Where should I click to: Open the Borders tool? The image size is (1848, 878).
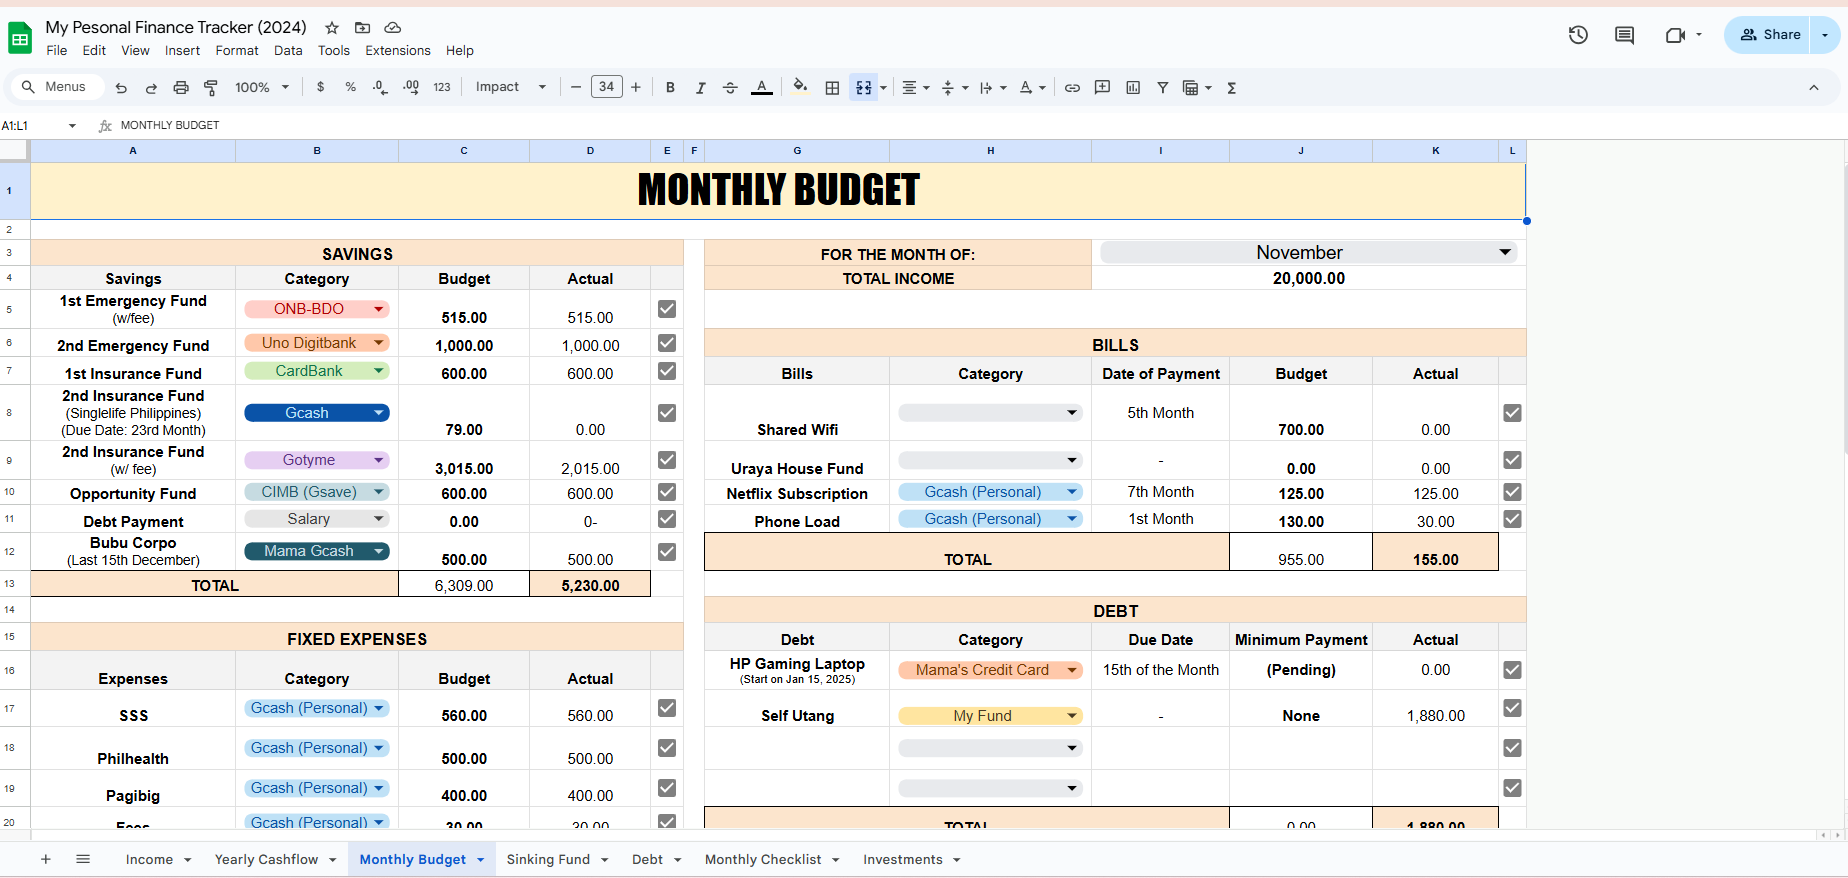832,88
